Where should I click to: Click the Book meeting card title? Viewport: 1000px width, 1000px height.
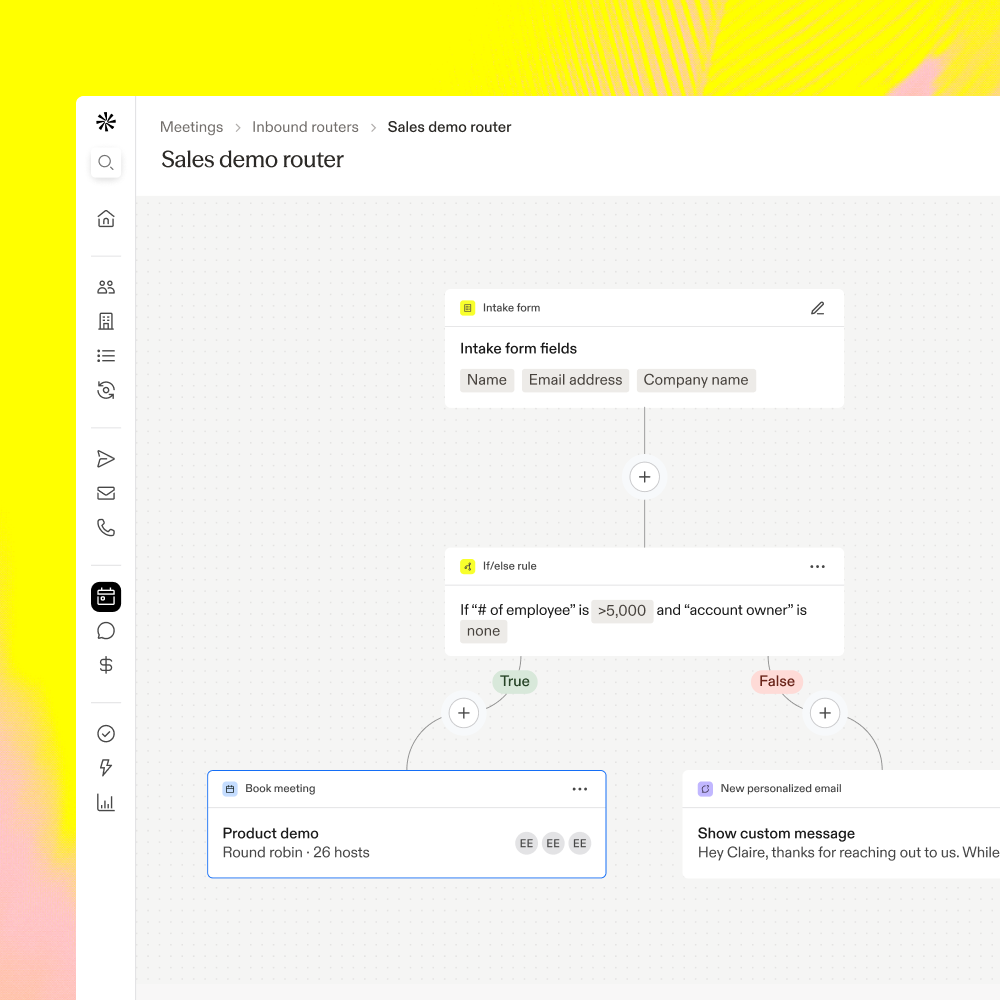[x=280, y=789]
